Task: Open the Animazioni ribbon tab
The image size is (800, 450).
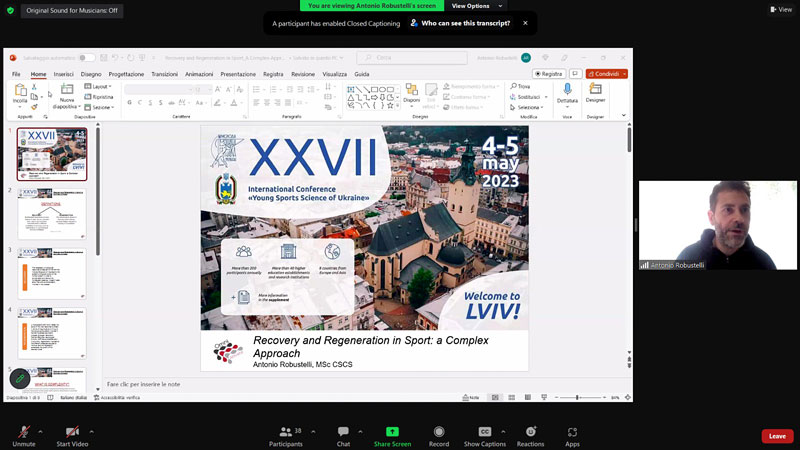Action: [199, 74]
